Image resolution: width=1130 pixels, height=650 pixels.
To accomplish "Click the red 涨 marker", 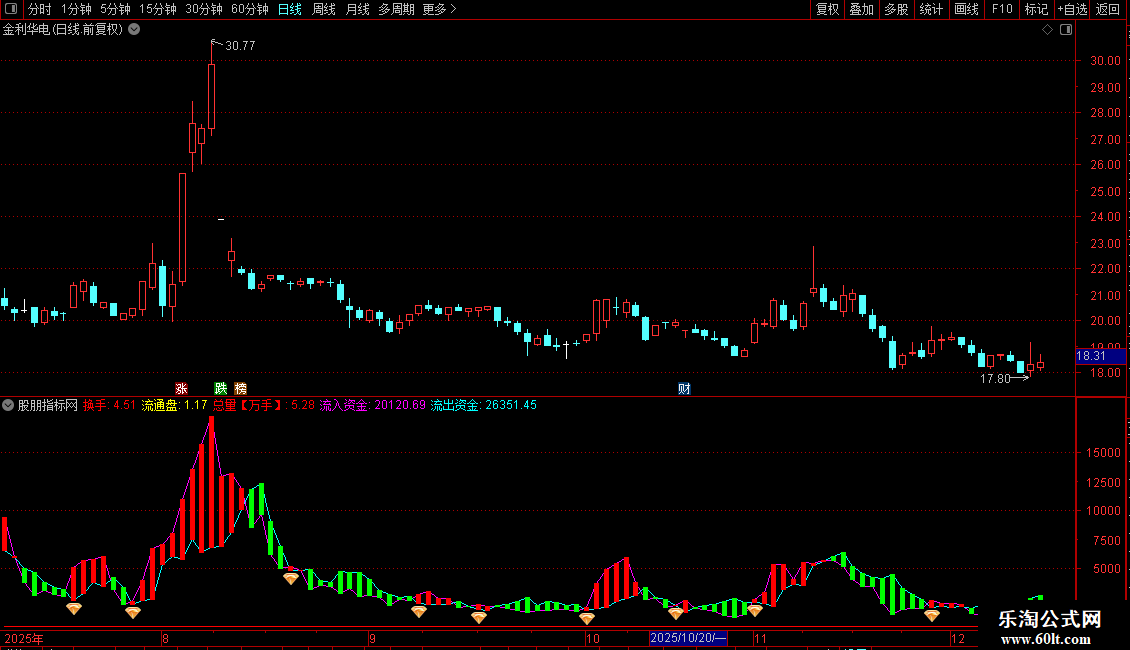I will coord(182,388).
